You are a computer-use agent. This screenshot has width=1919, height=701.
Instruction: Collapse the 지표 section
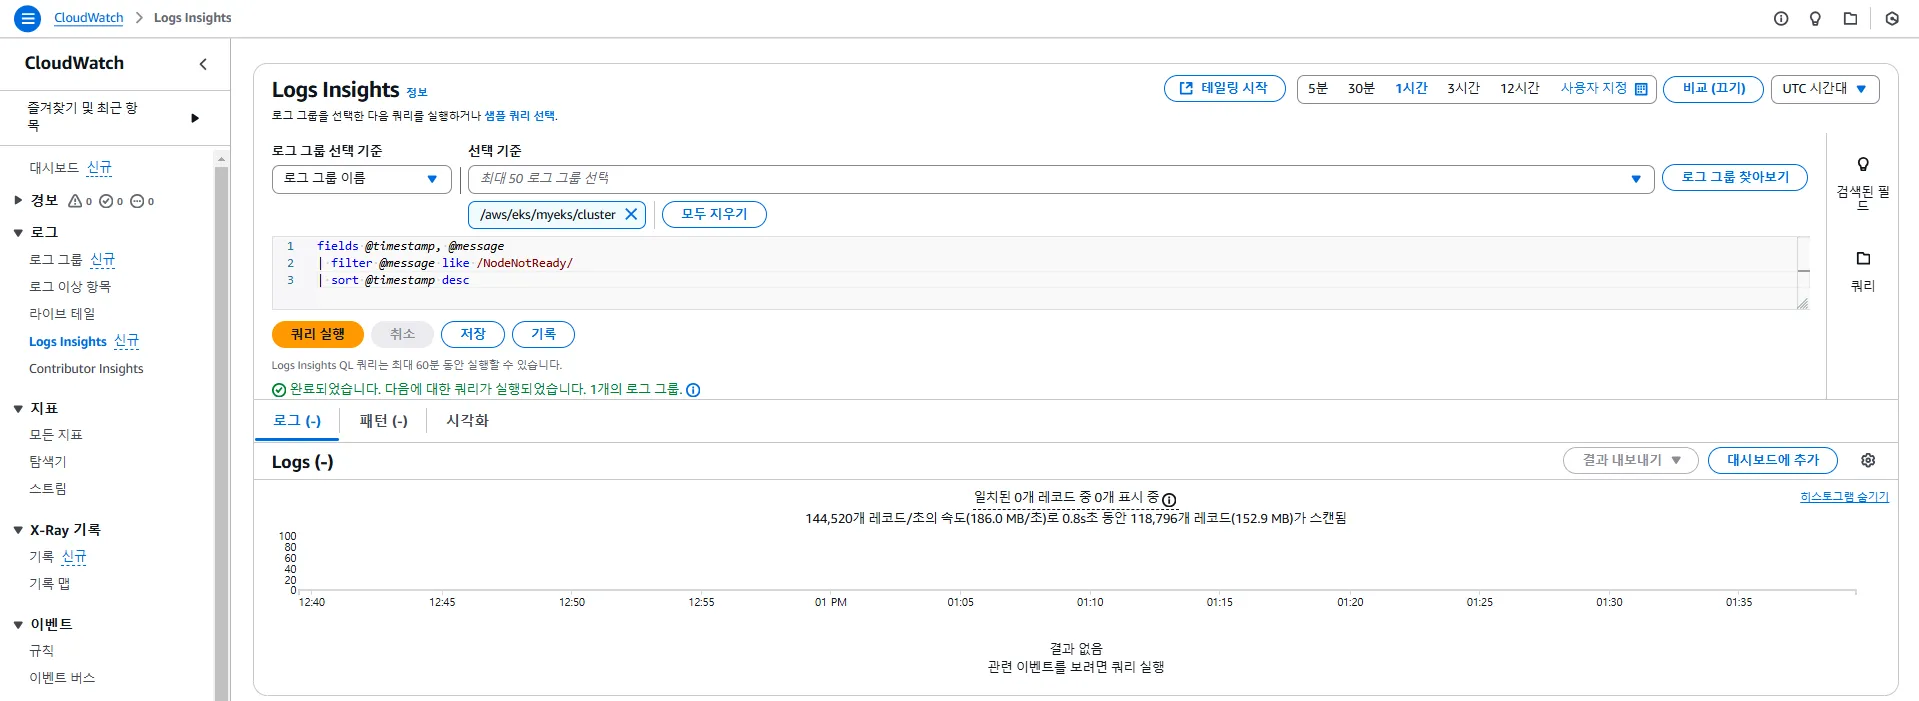[x=18, y=408]
